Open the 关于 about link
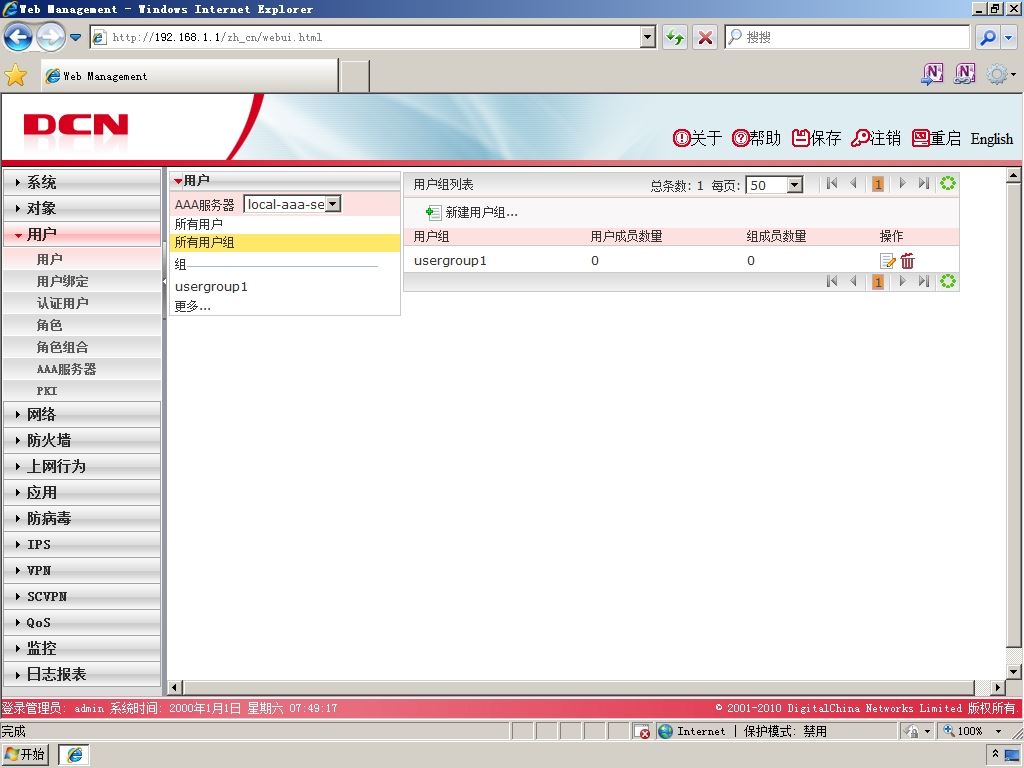This screenshot has width=1024, height=768. pyautogui.click(x=697, y=138)
